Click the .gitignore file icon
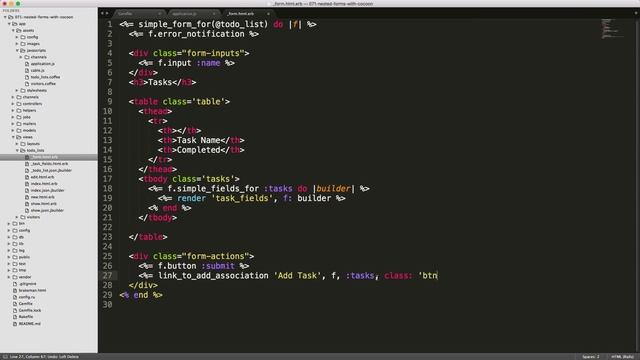Screen dimensions: 640x360 point(15,284)
